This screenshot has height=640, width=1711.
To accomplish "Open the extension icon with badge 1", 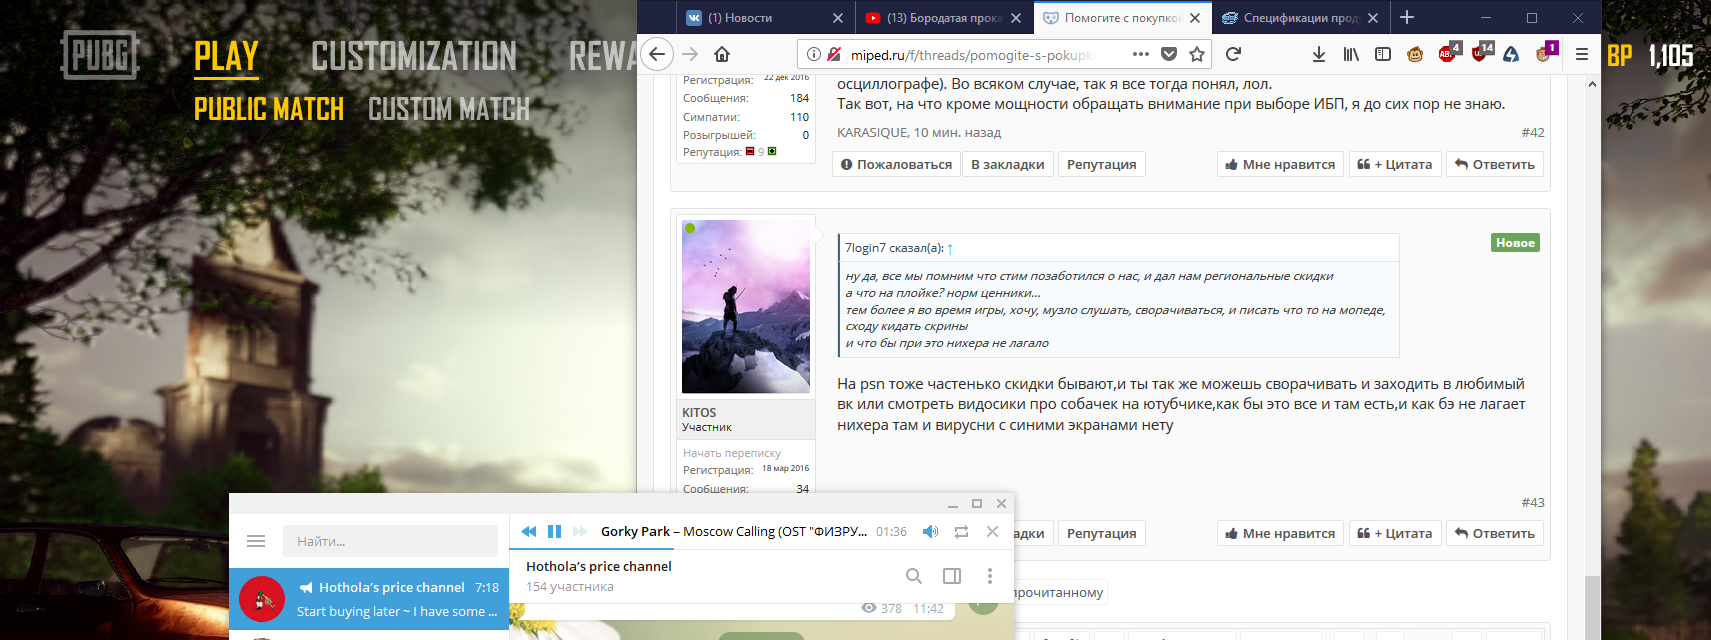I will coord(1546,52).
